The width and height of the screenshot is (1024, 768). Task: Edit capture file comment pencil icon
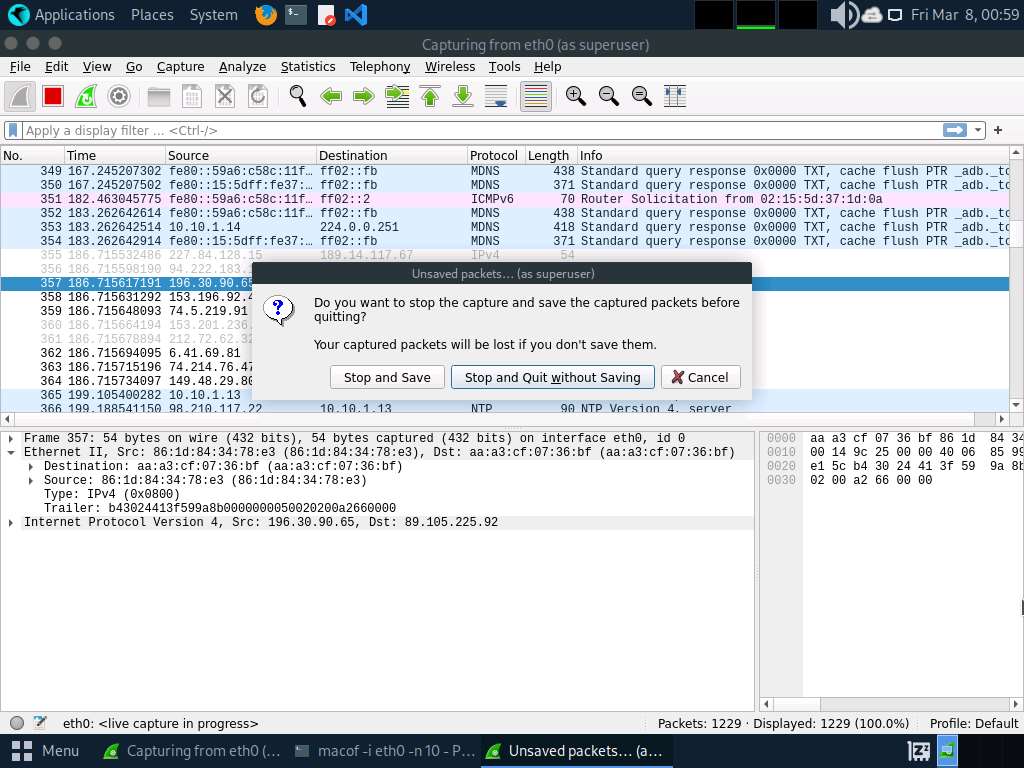click(40, 722)
